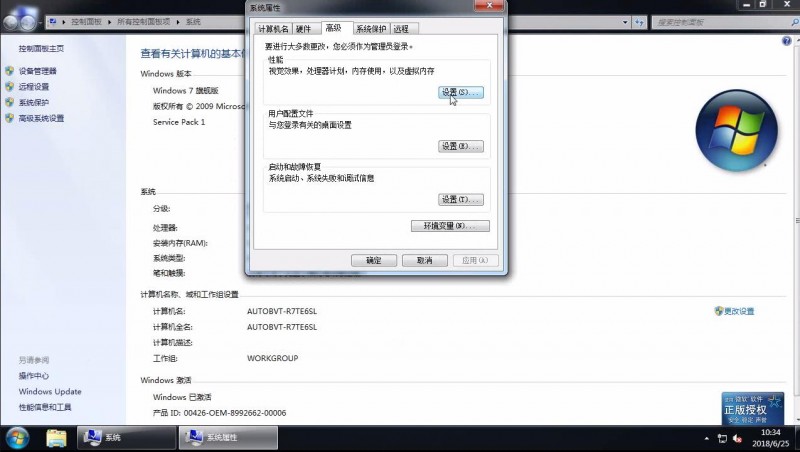This screenshot has height=452, width=800.
Task: Switch to 系统 taskbar window
Action: pos(126,438)
